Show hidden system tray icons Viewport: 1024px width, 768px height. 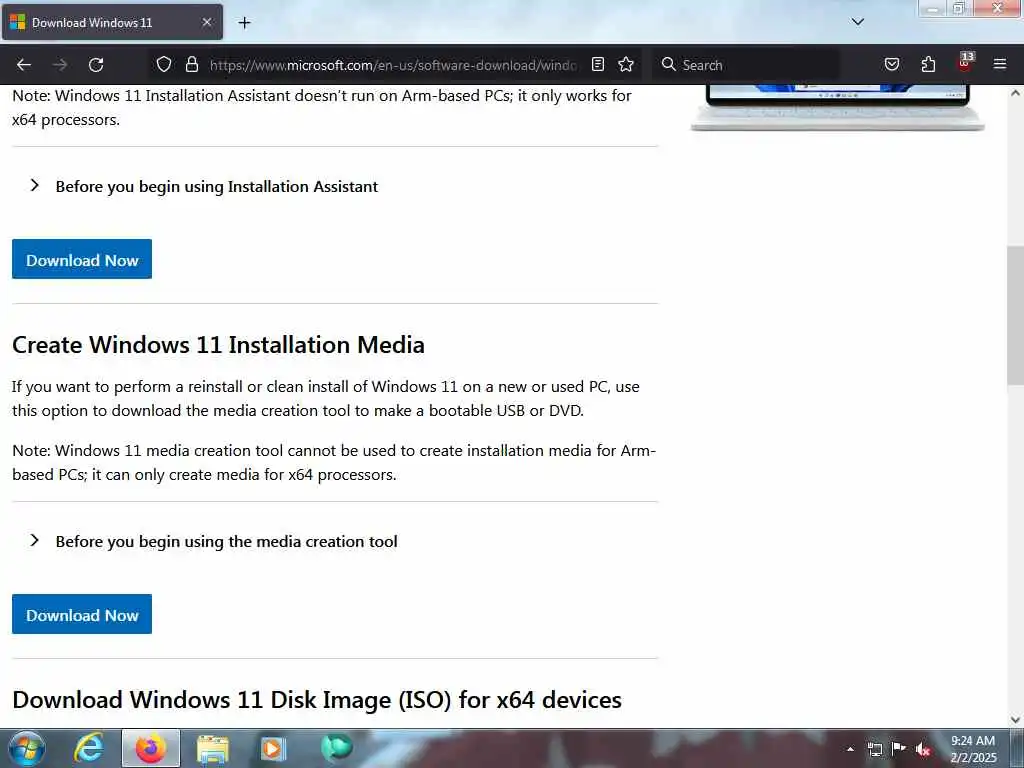tap(850, 749)
